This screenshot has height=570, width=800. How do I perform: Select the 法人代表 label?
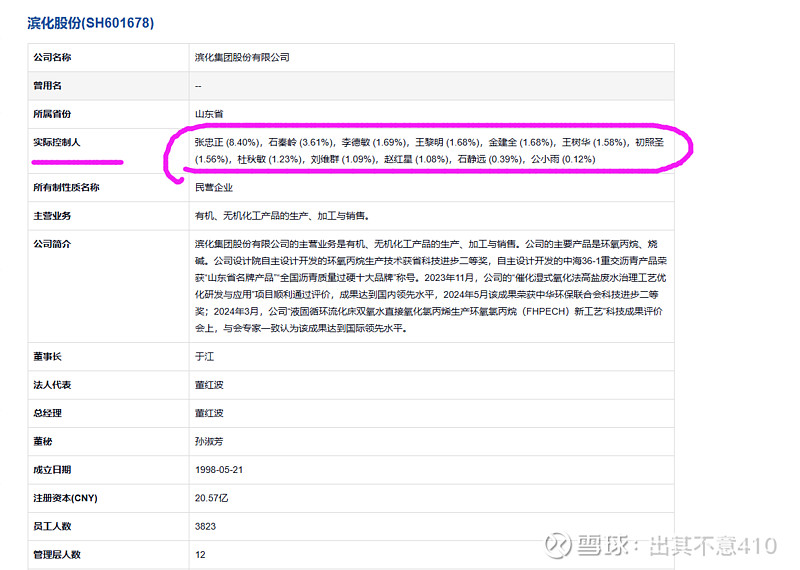pyautogui.click(x=52, y=385)
